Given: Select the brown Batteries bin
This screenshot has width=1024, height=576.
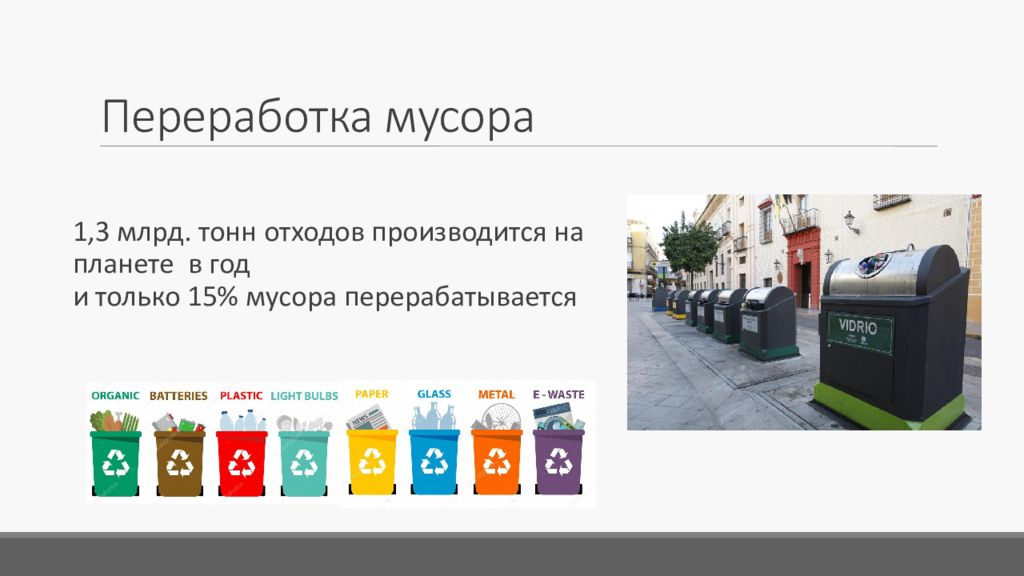Looking at the screenshot, I should pos(179,461).
